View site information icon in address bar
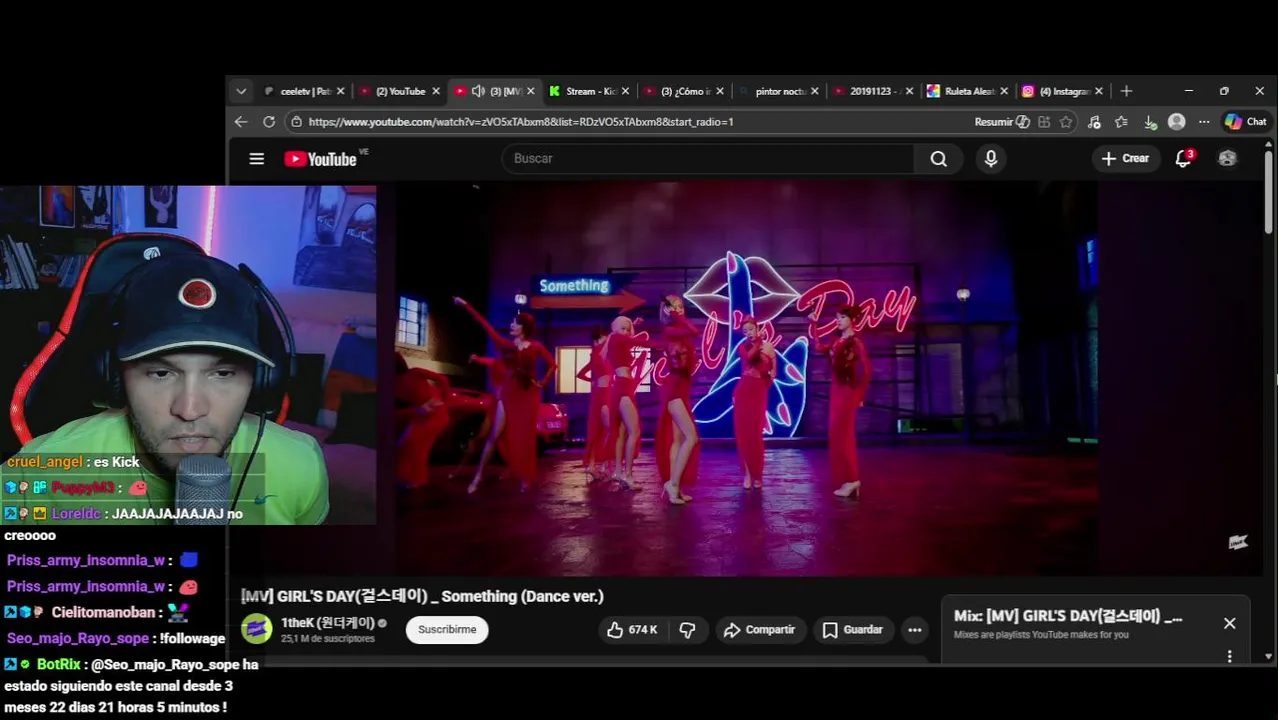 pos(296,122)
